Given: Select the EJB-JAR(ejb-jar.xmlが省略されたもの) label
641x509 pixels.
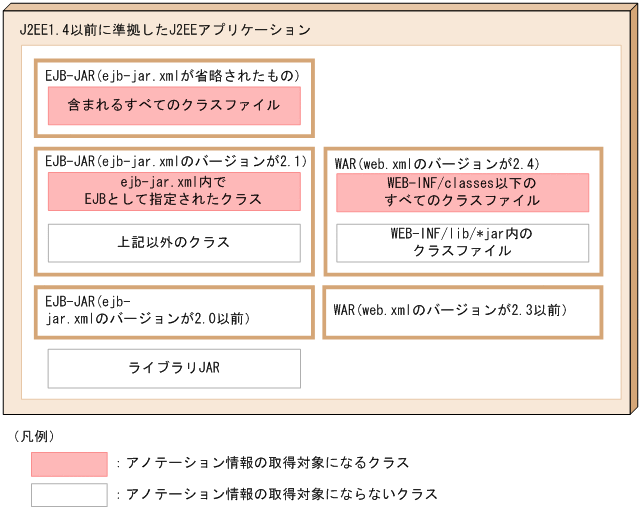Looking at the screenshot, I should pos(172,75).
